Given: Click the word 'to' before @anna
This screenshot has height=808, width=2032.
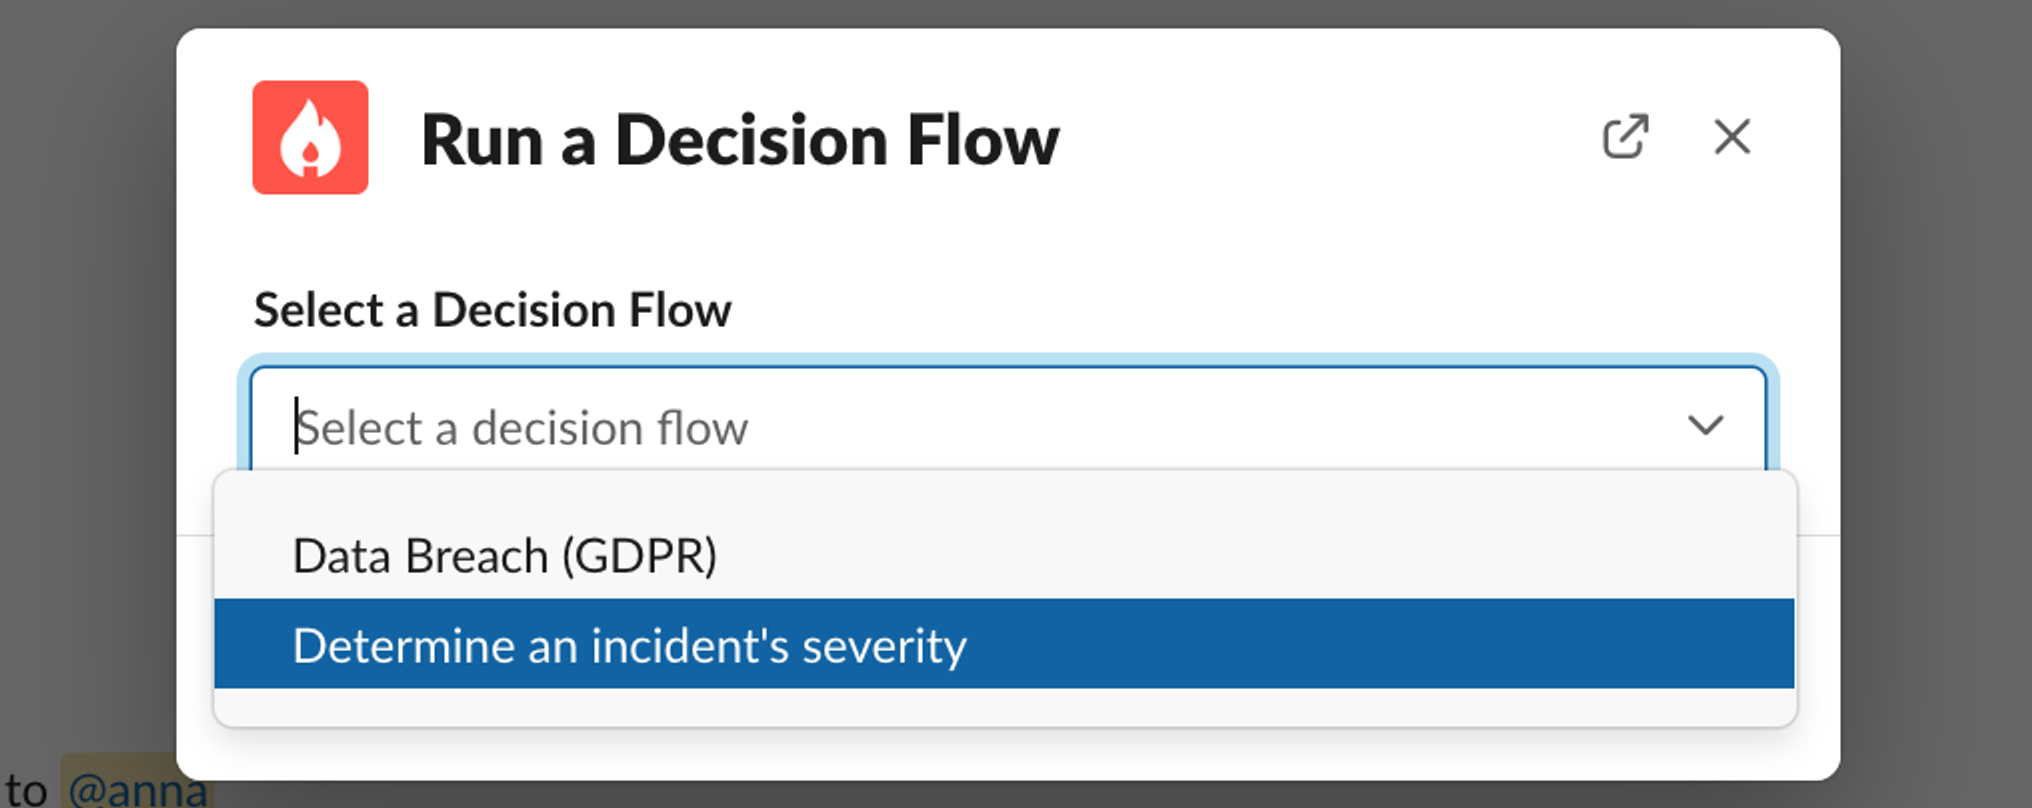Looking at the screenshot, I should (26, 790).
